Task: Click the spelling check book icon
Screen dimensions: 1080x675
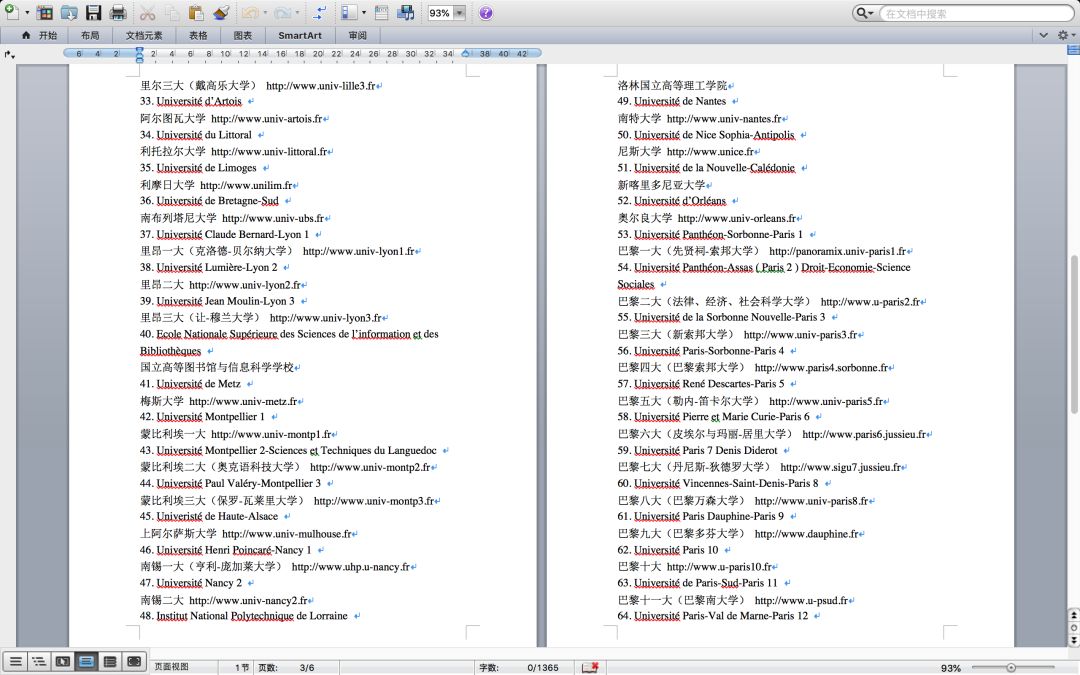Action: coord(590,667)
